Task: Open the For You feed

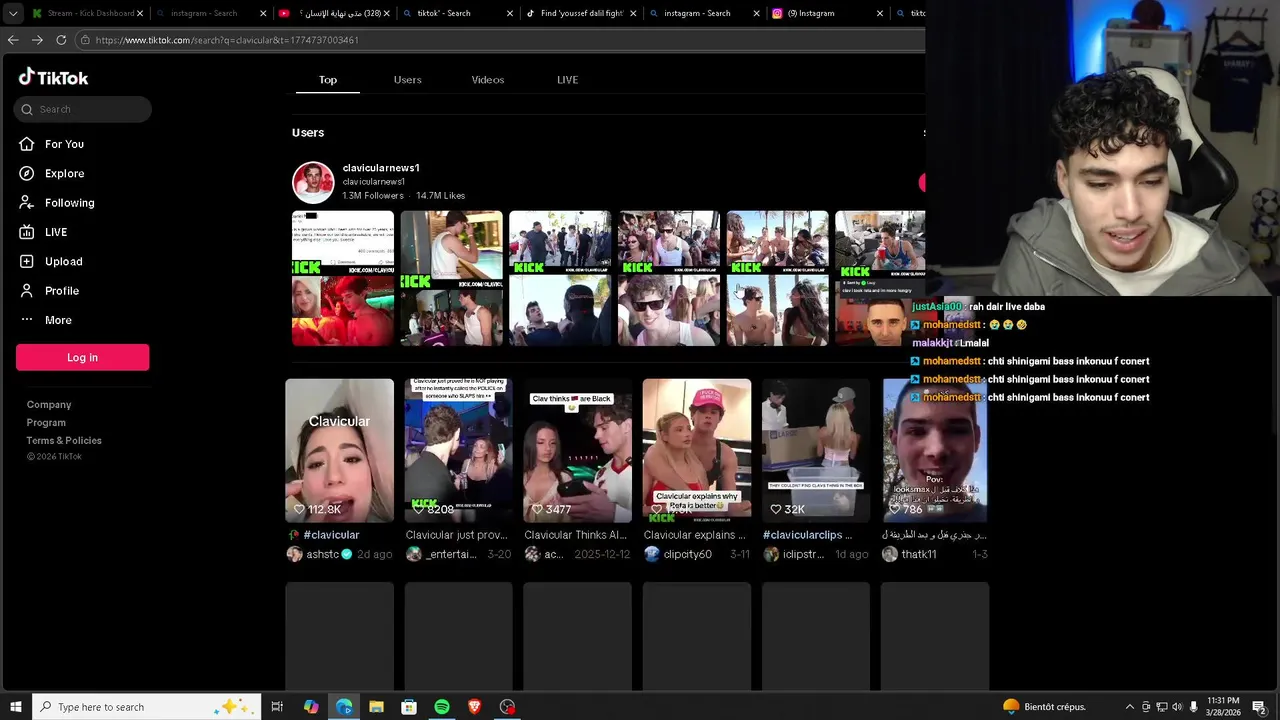Action: (x=64, y=144)
